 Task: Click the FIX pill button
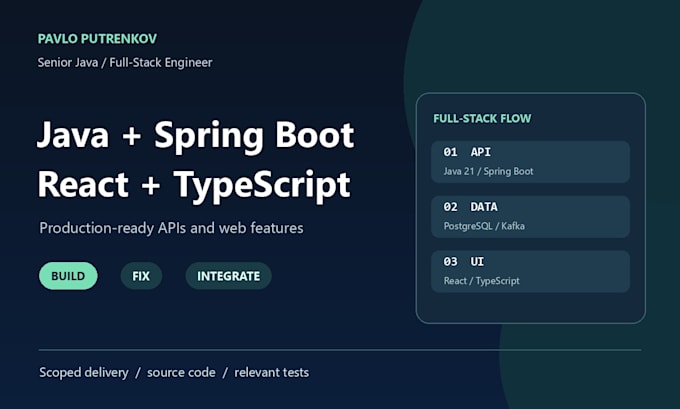tap(141, 276)
